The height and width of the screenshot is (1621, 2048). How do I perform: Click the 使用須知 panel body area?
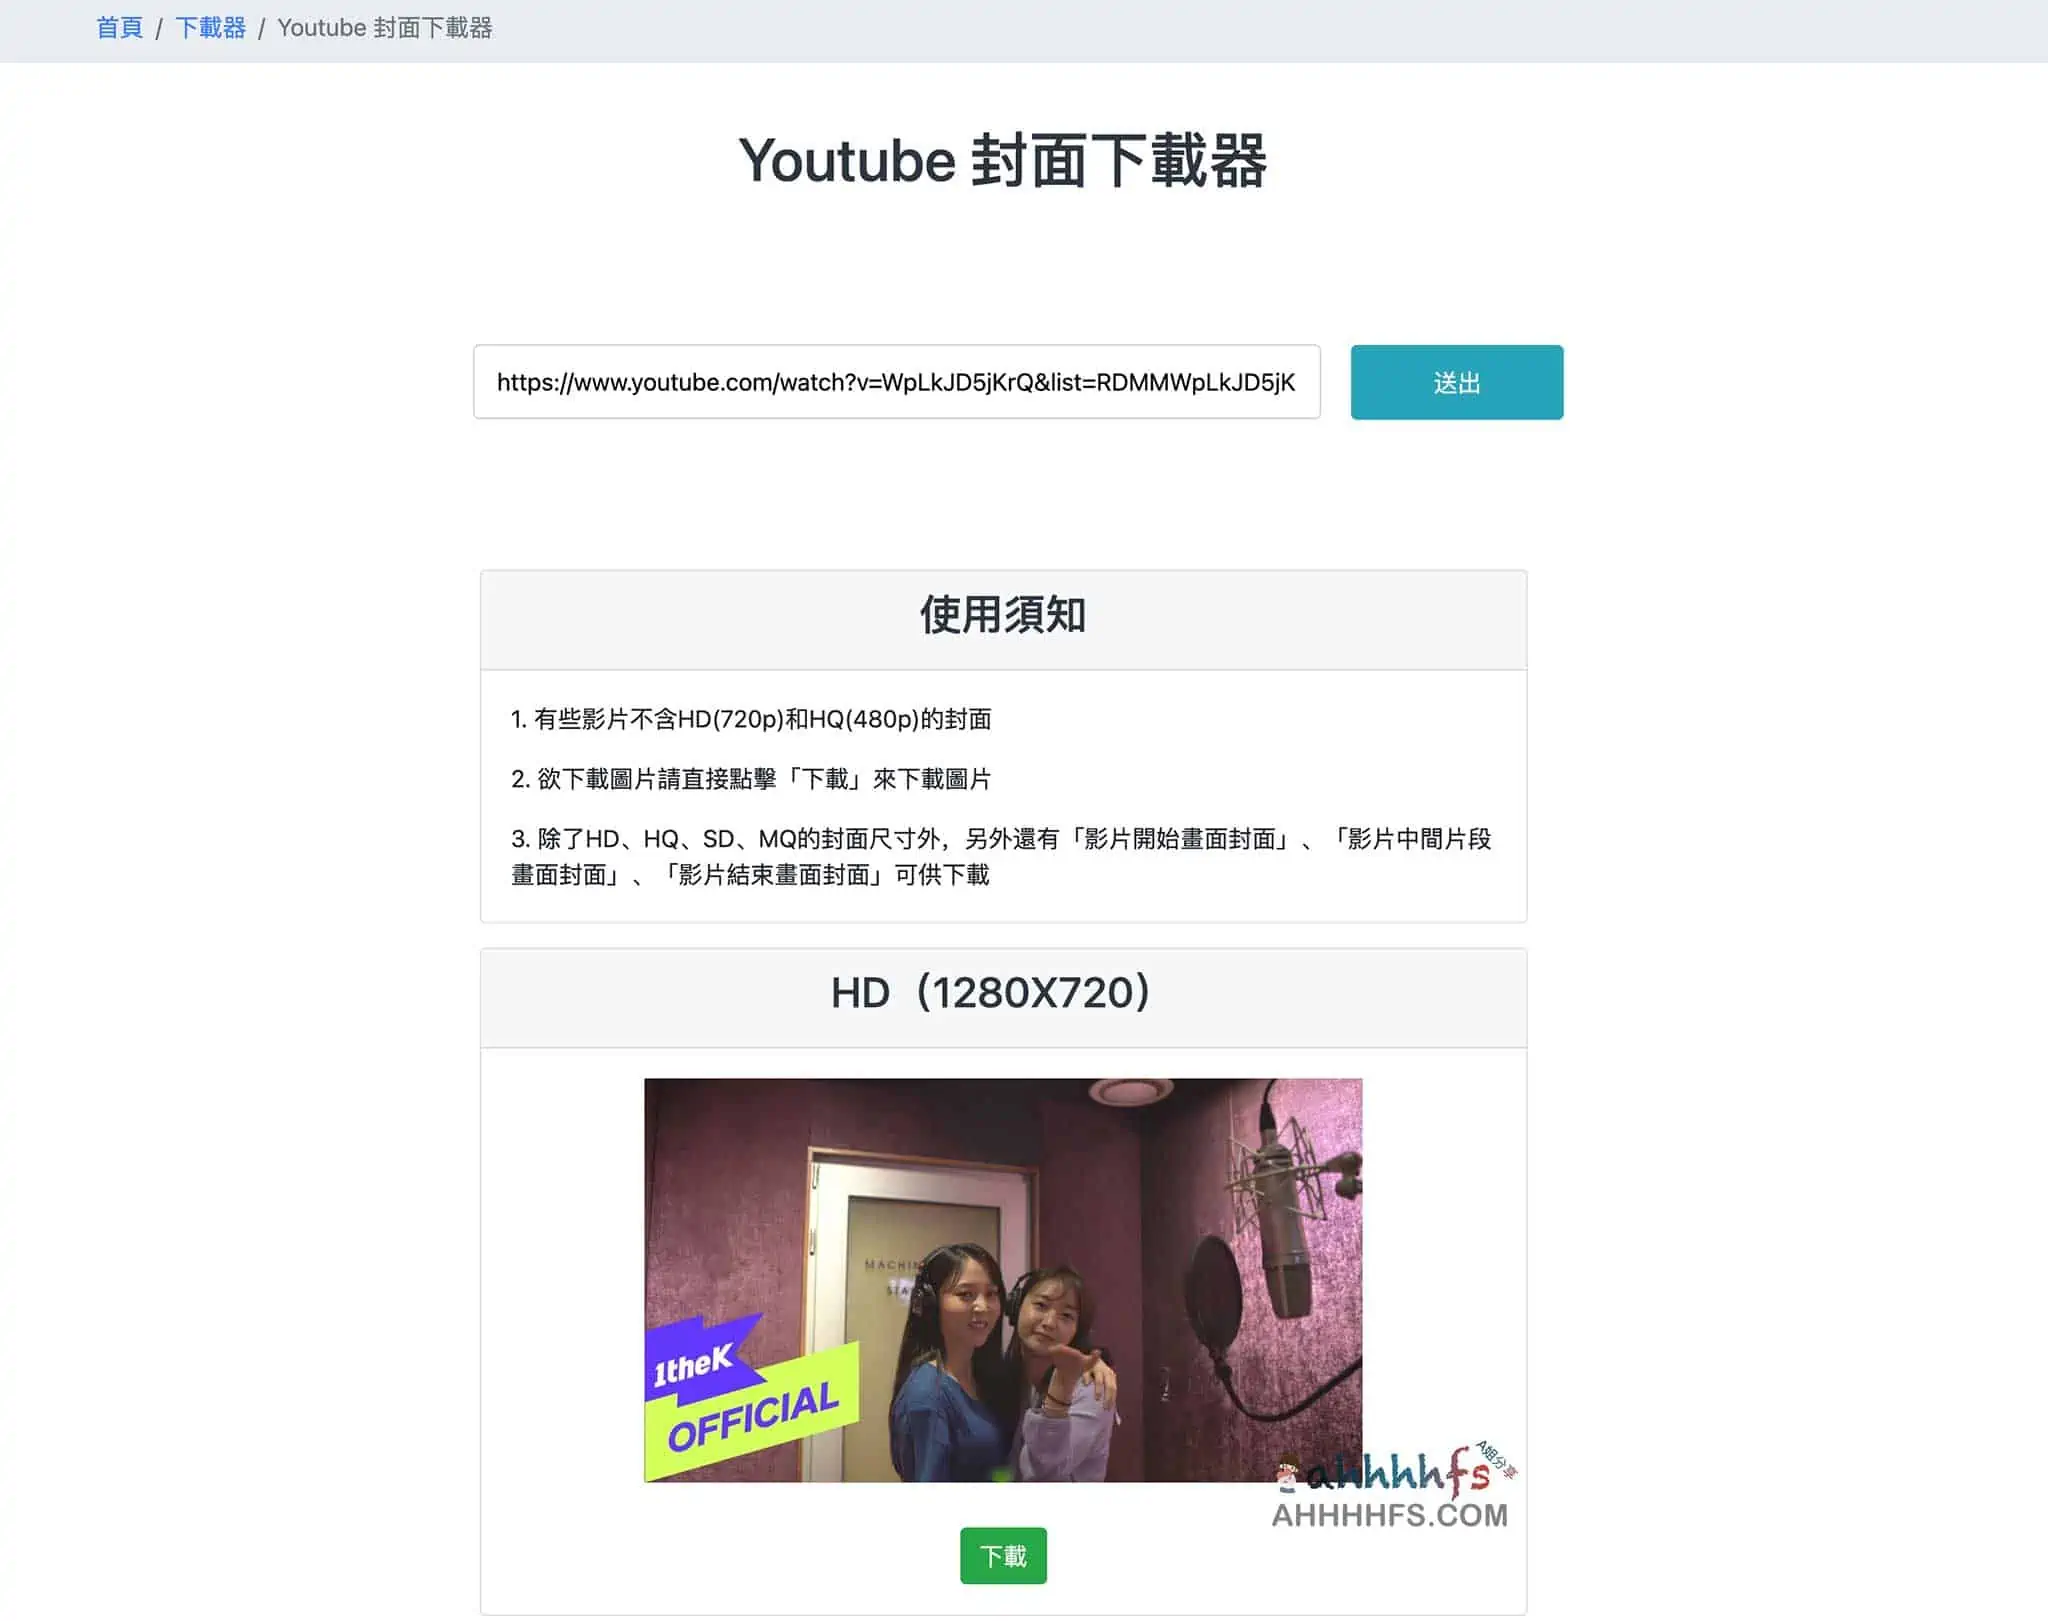pyautogui.click(x=1002, y=797)
